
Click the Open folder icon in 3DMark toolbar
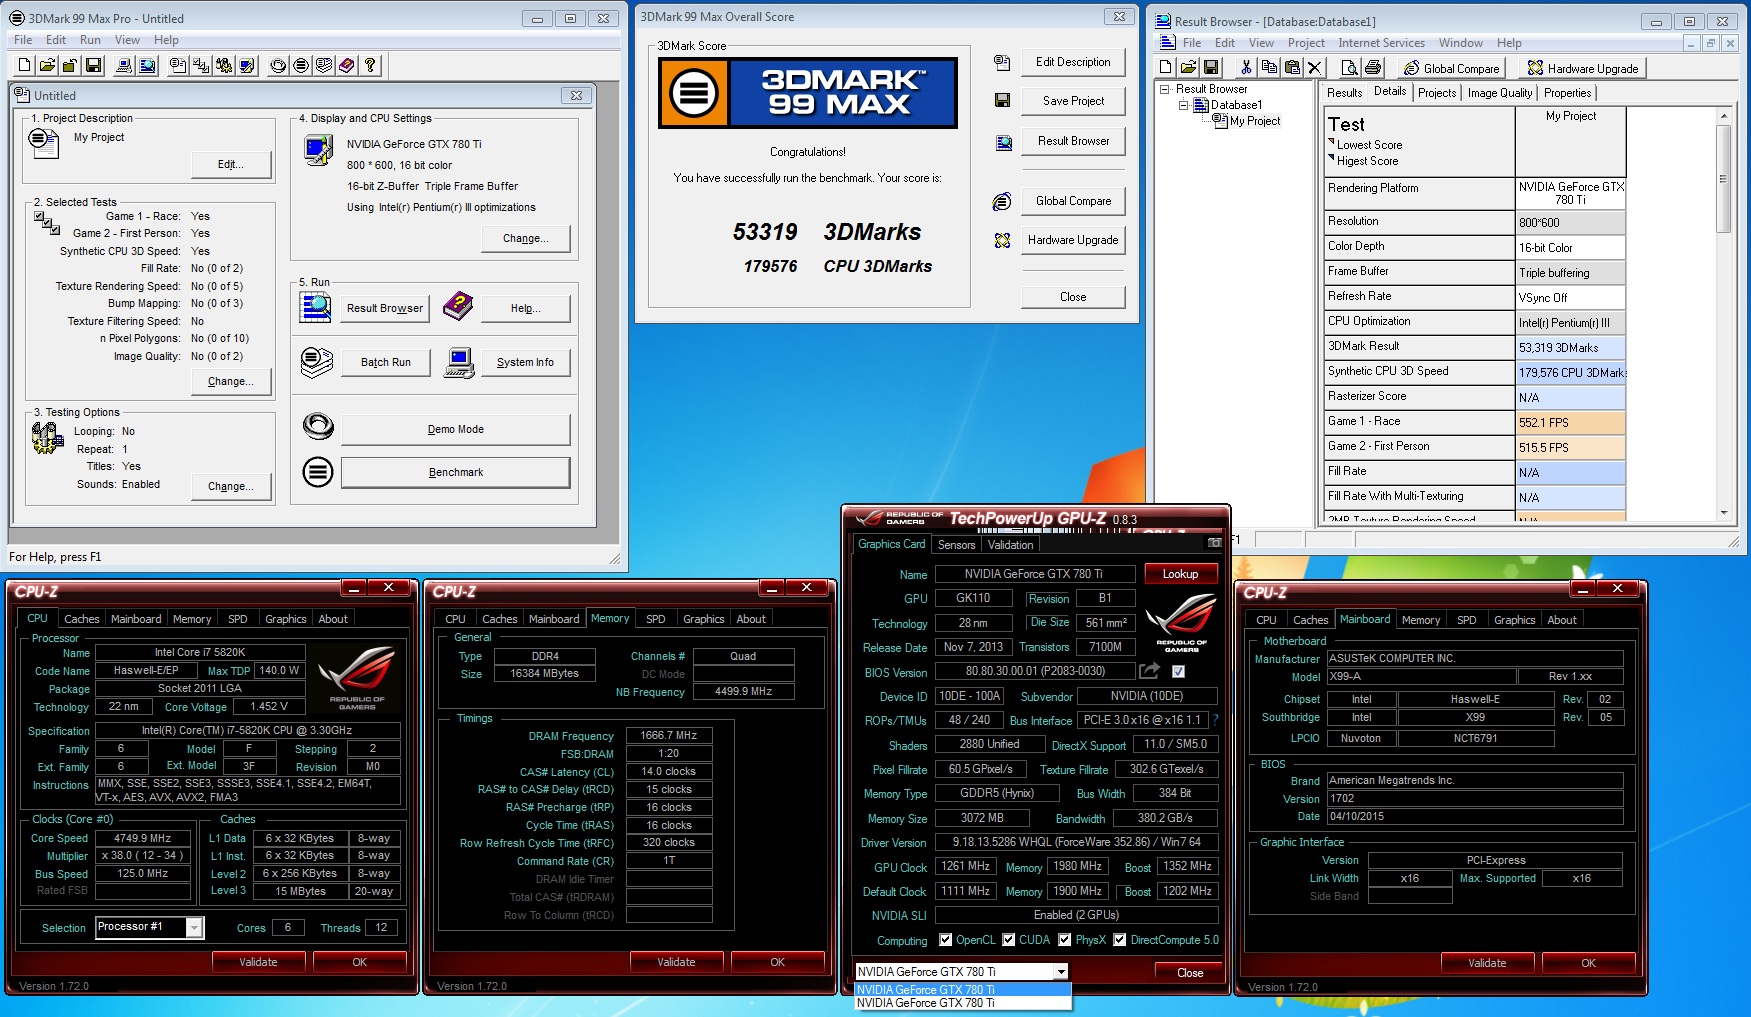47,65
